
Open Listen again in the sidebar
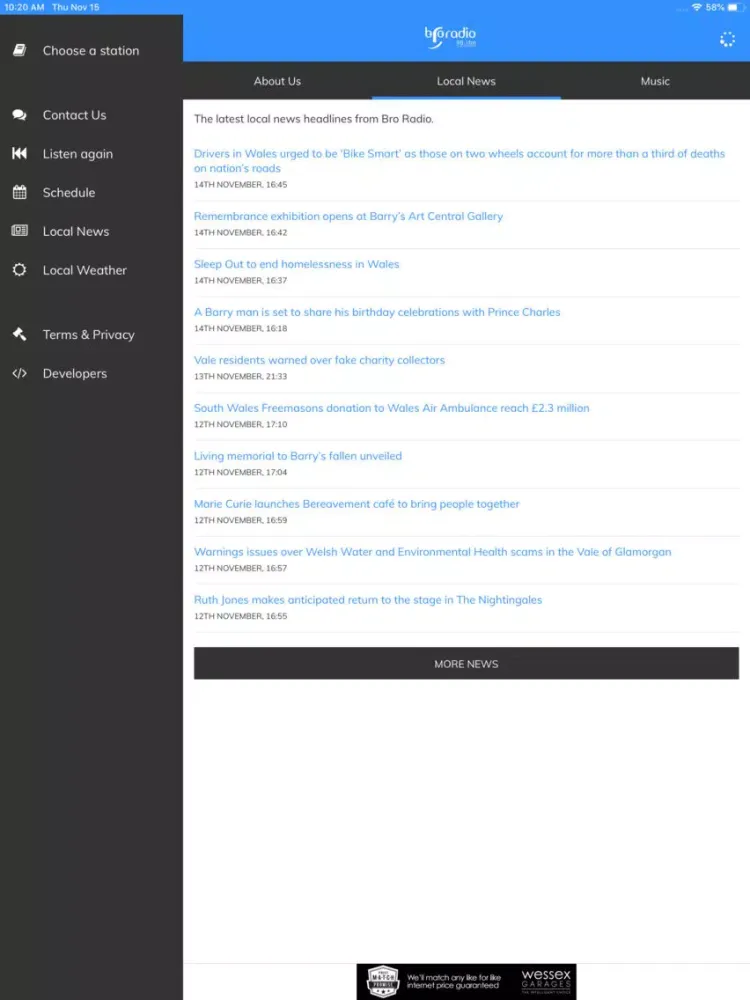91,154
